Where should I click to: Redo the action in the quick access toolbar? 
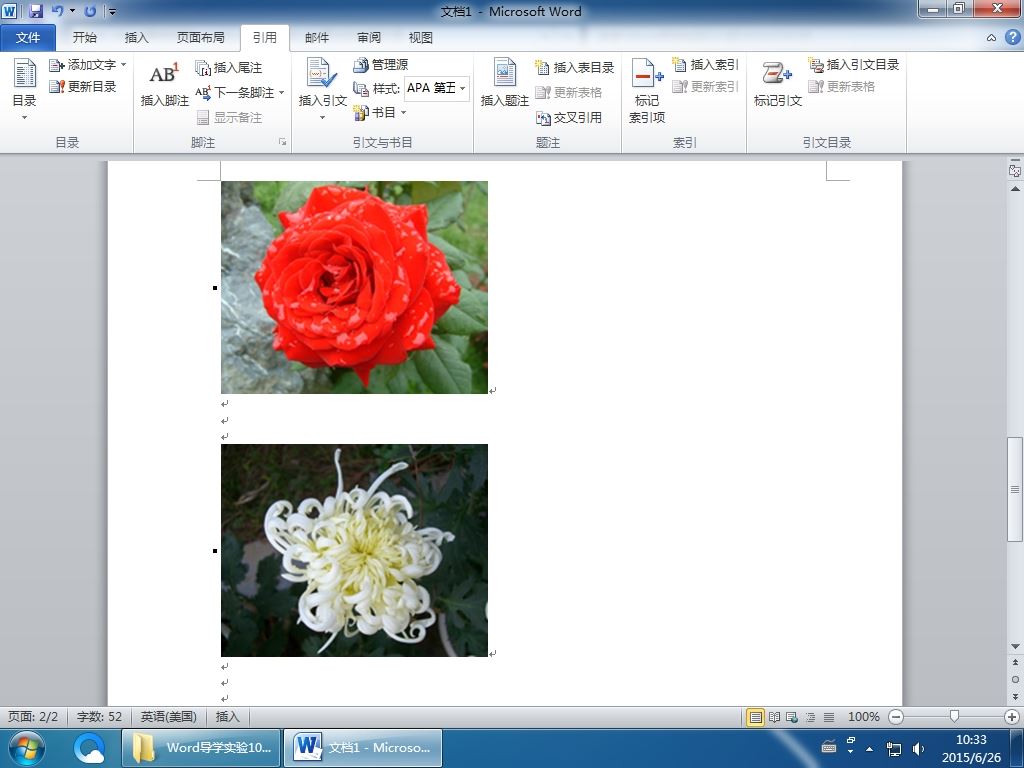point(90,11)
